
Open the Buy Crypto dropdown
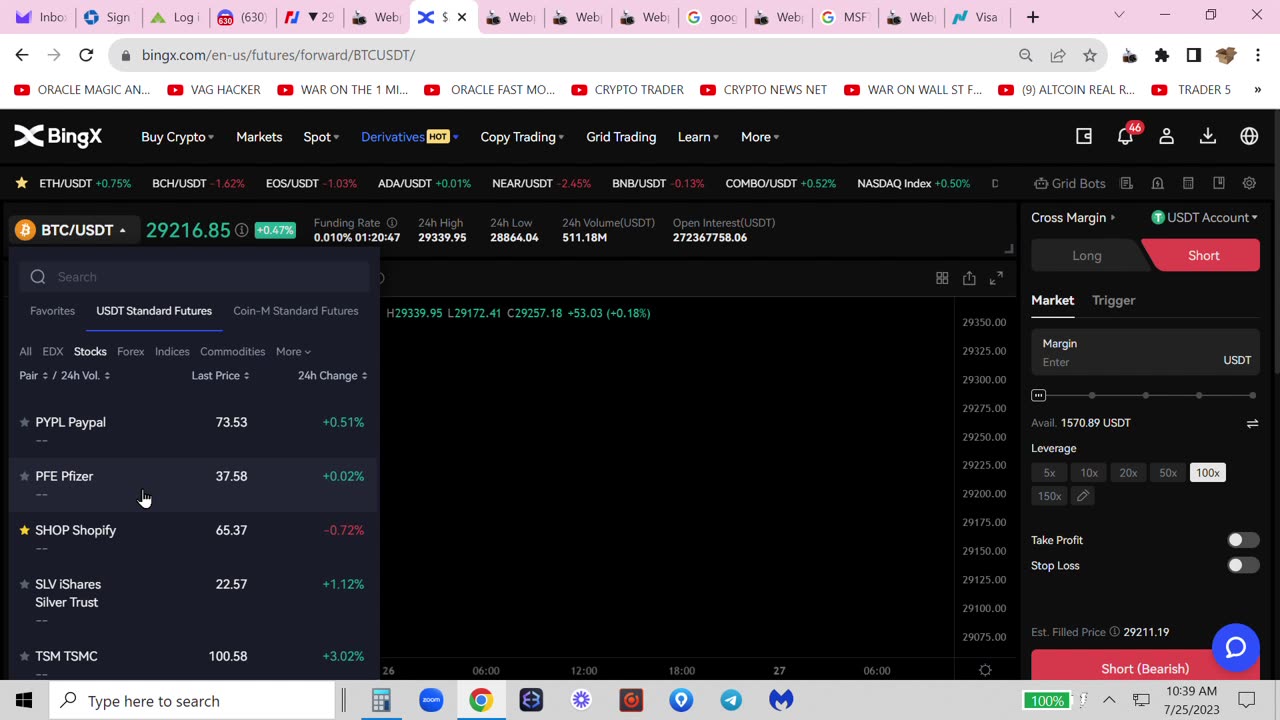coord(177,137)
